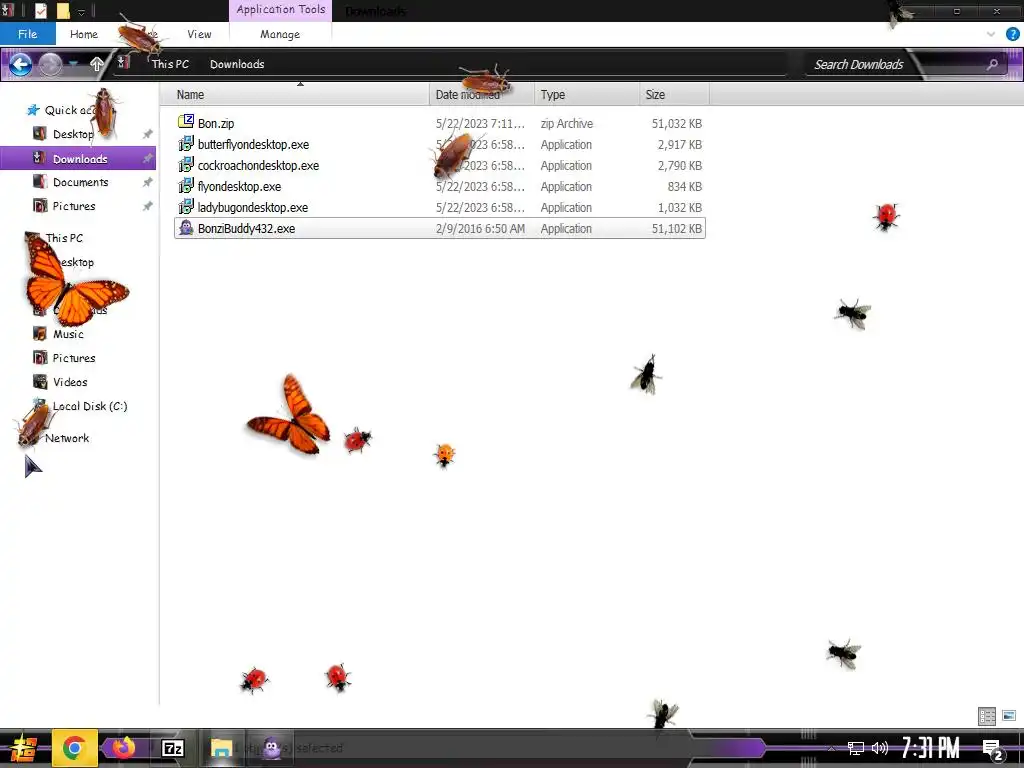Switch to details view layout icon
This screenshot has width=1024, height=768.
pos(986,716)
